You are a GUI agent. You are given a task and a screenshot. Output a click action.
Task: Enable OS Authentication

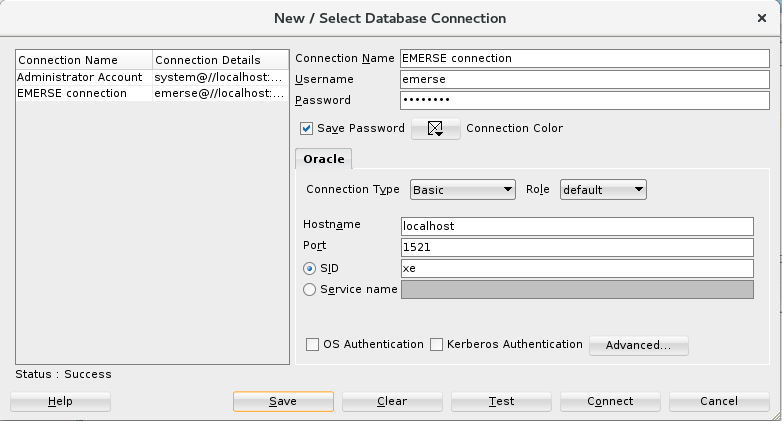[312, 344]
